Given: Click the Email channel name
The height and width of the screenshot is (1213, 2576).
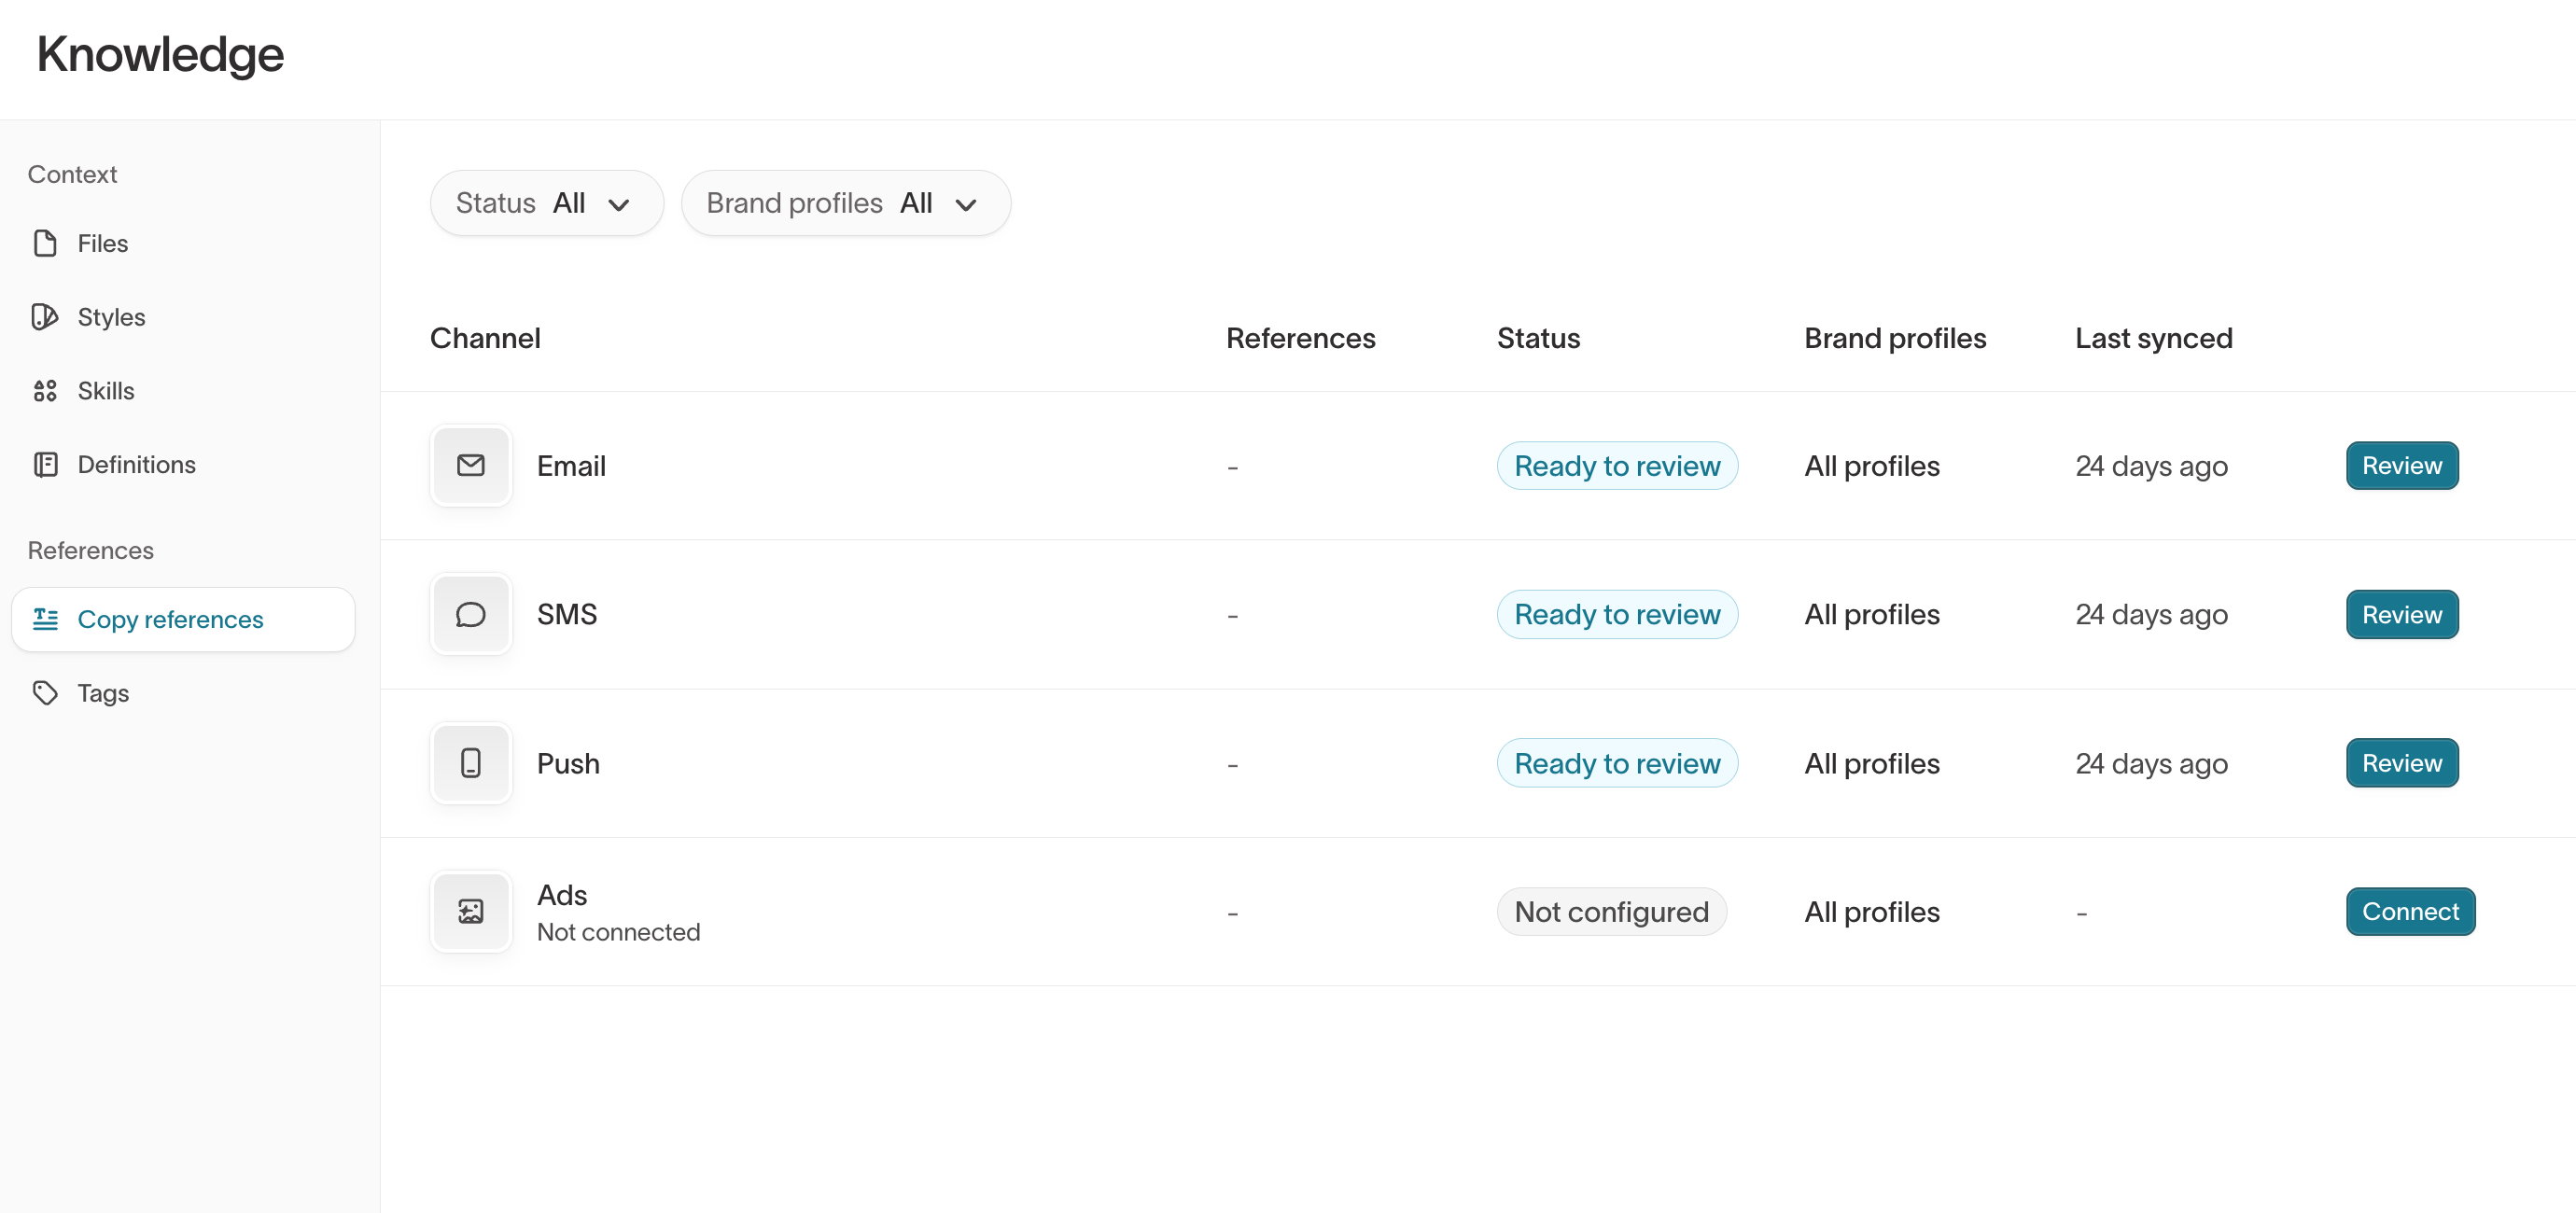Looking at the screenshot, I should pyautogui.click(x=571, y=466).
